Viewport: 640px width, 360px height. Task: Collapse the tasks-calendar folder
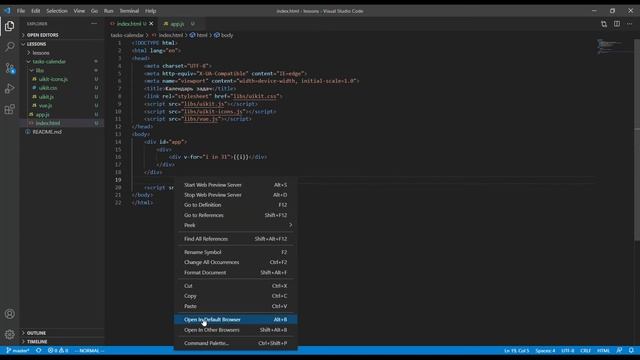tap(49, 62)
